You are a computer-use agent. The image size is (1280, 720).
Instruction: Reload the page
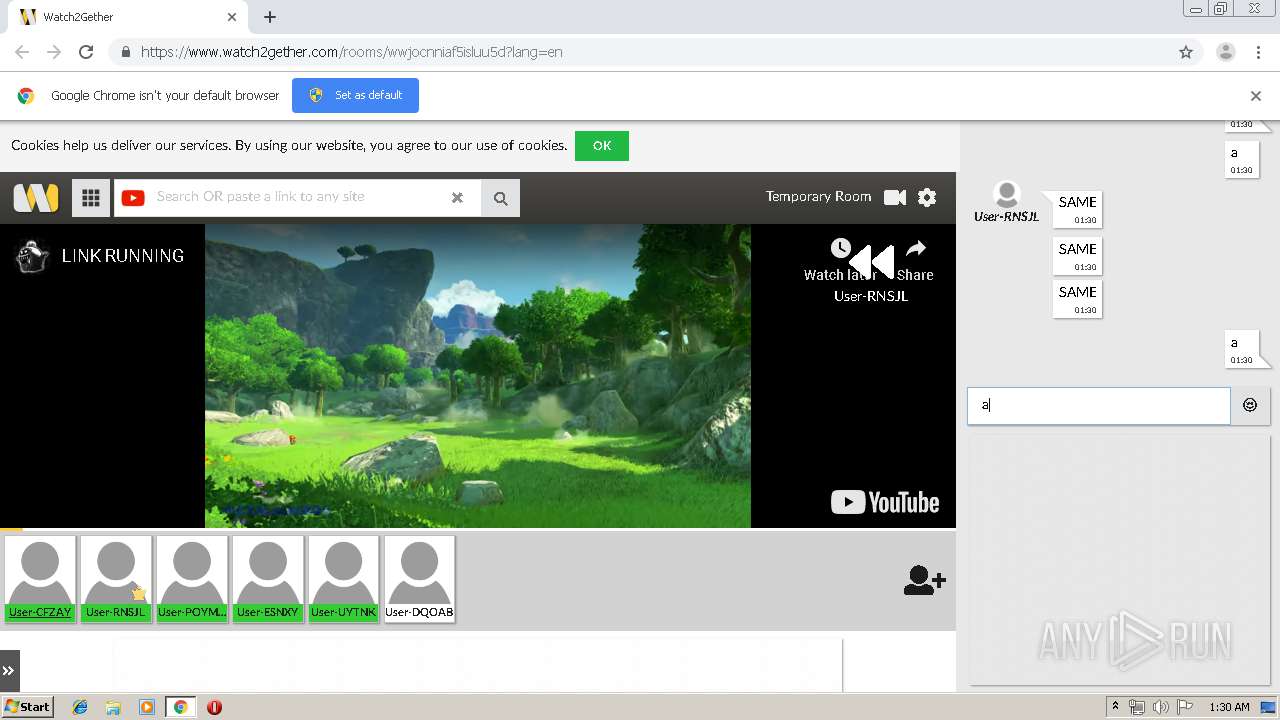point(86,52)
